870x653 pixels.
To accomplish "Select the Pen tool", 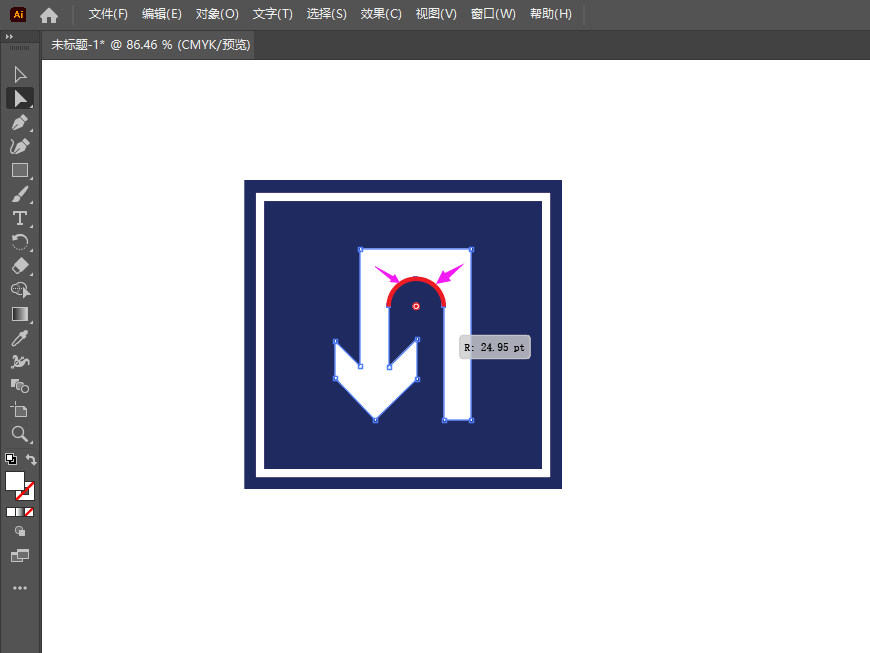I will [20, 122].
